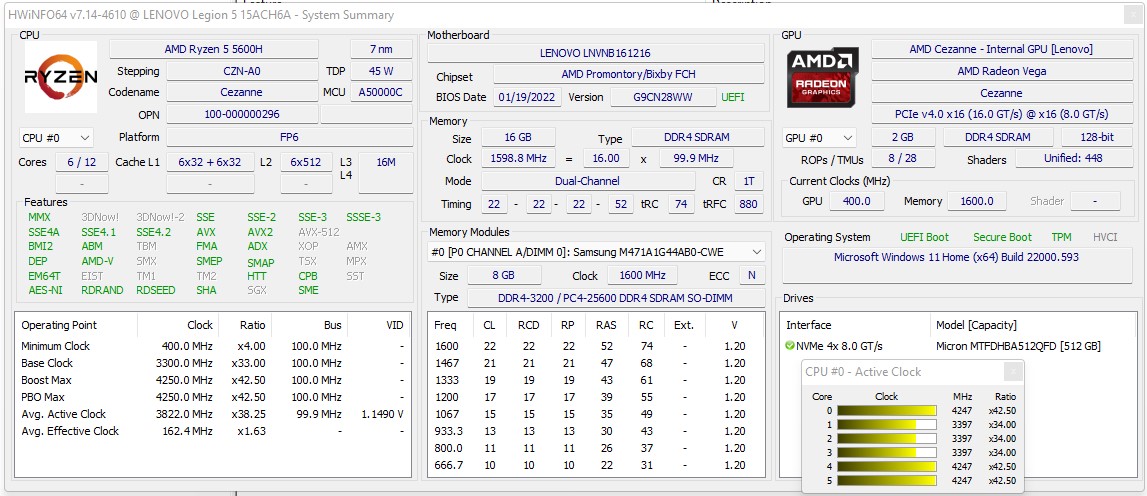Click the green NVMe drive status icon

pos(791,346)
